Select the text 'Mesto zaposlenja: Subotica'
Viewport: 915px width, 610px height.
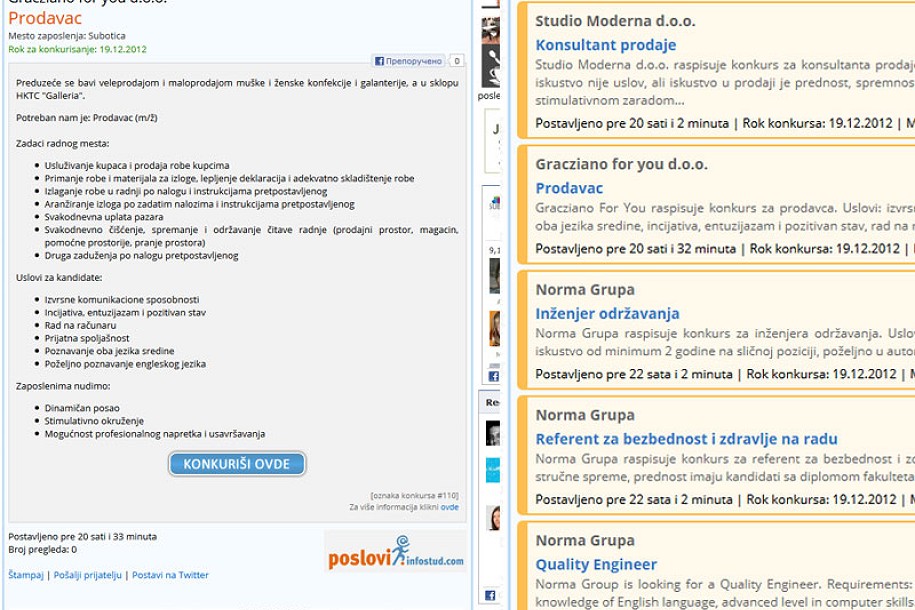(x=67, y=36)
